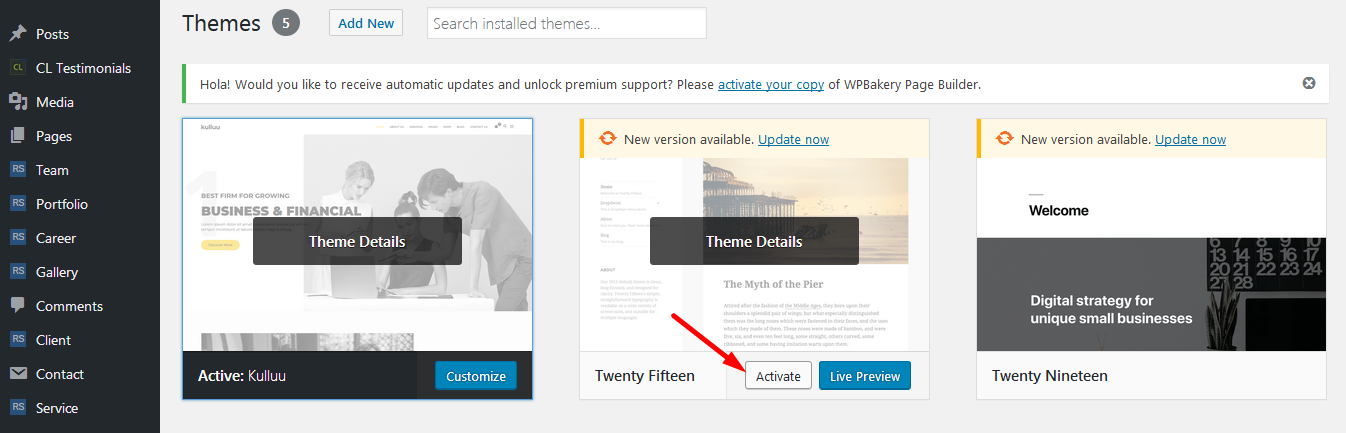Dismiss the WPBakery notification banner
1346x433 pixels.
pos(1309,84)
